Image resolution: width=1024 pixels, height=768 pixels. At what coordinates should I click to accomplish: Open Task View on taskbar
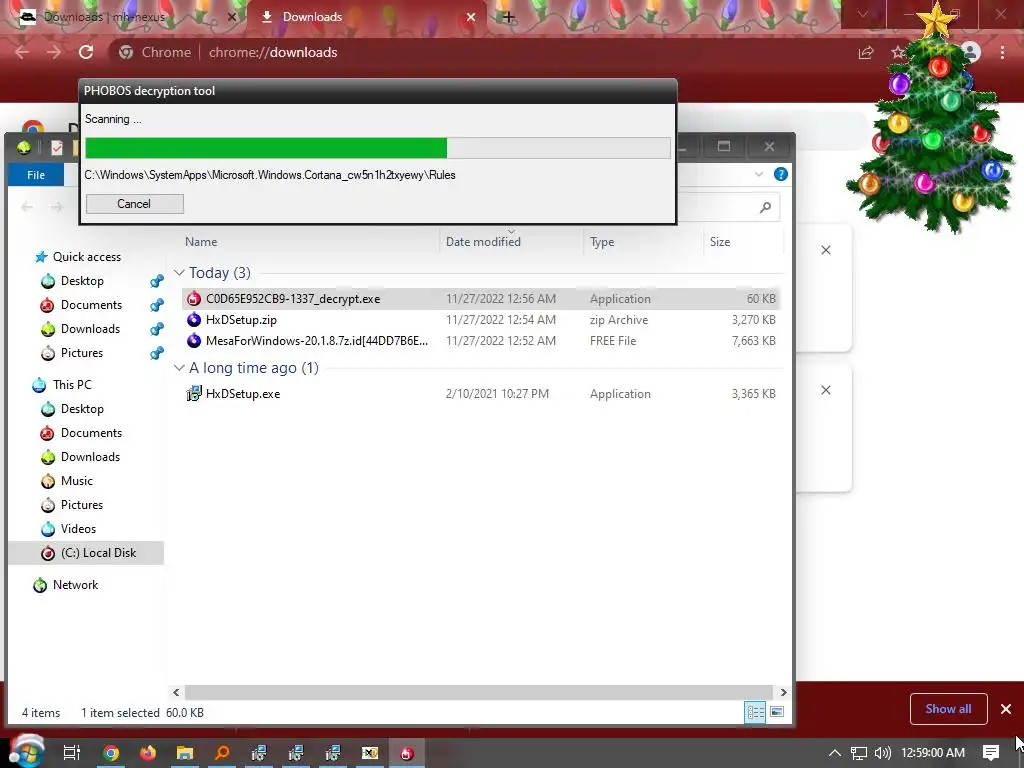pos(72,753)
